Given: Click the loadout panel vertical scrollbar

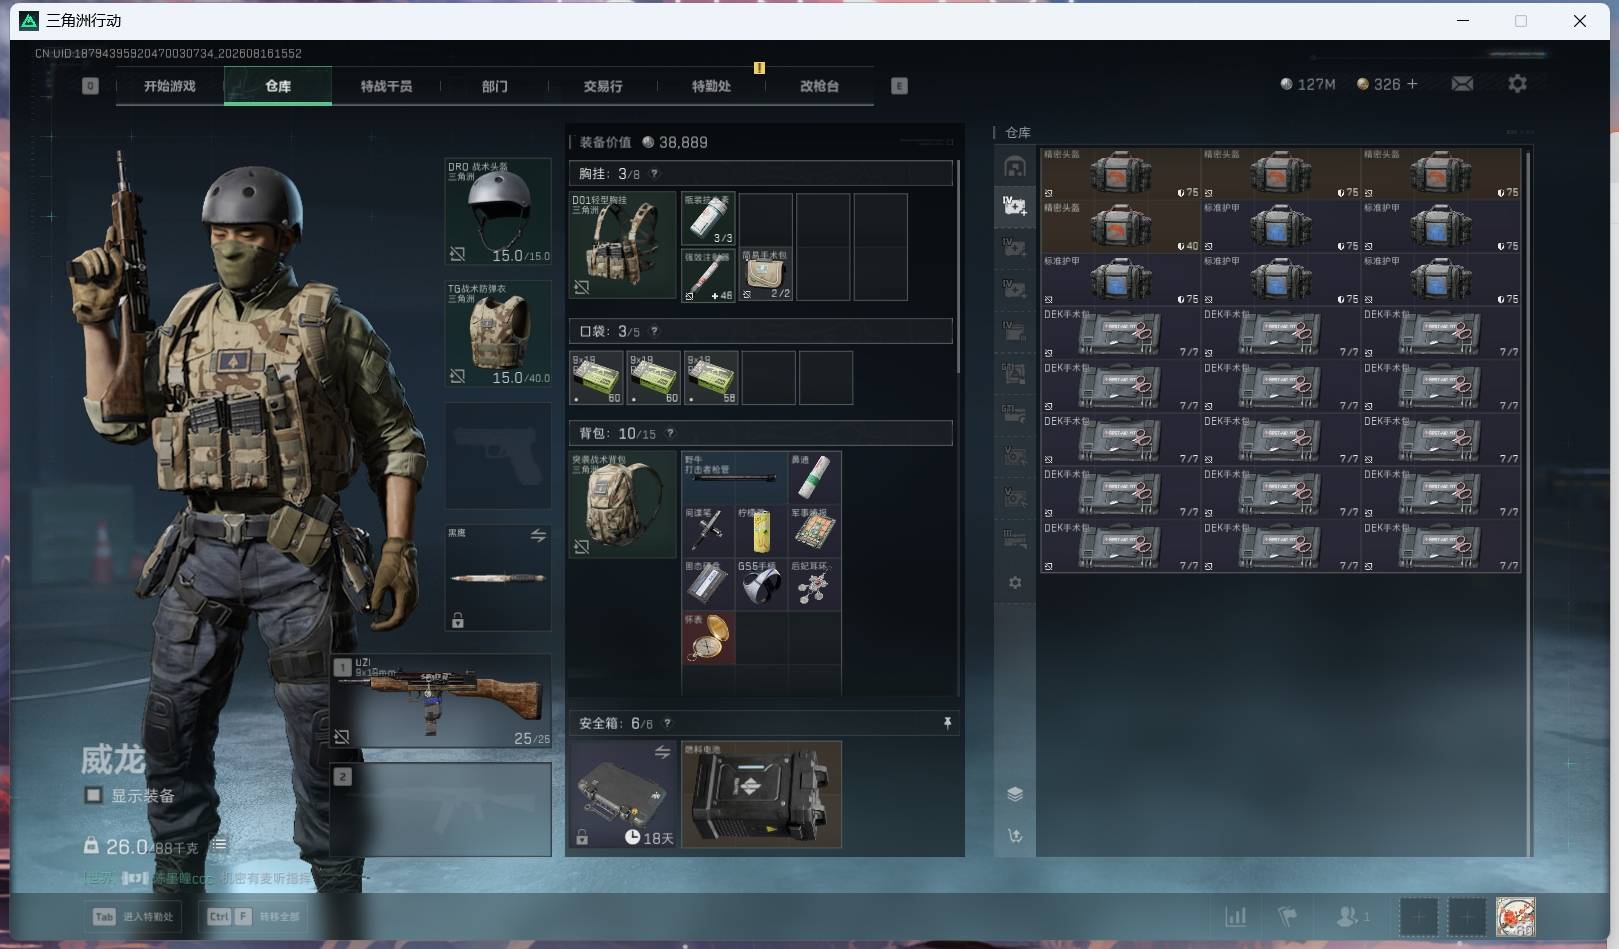Looking at the screenshot, I should pyautogui.click(x=958, y=265).
